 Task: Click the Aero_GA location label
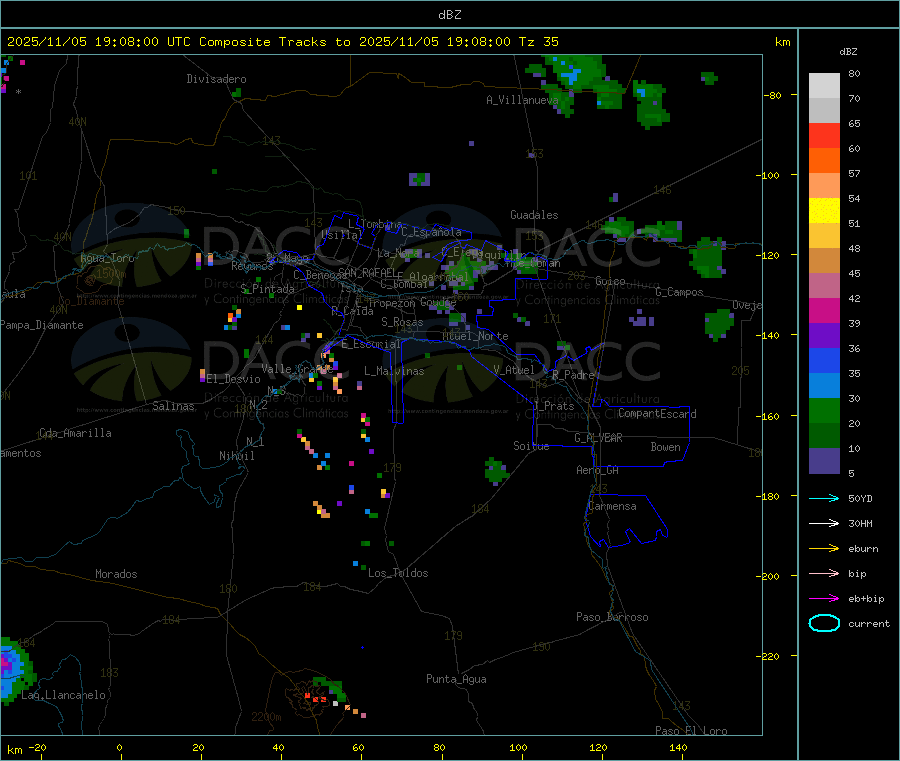598,469
